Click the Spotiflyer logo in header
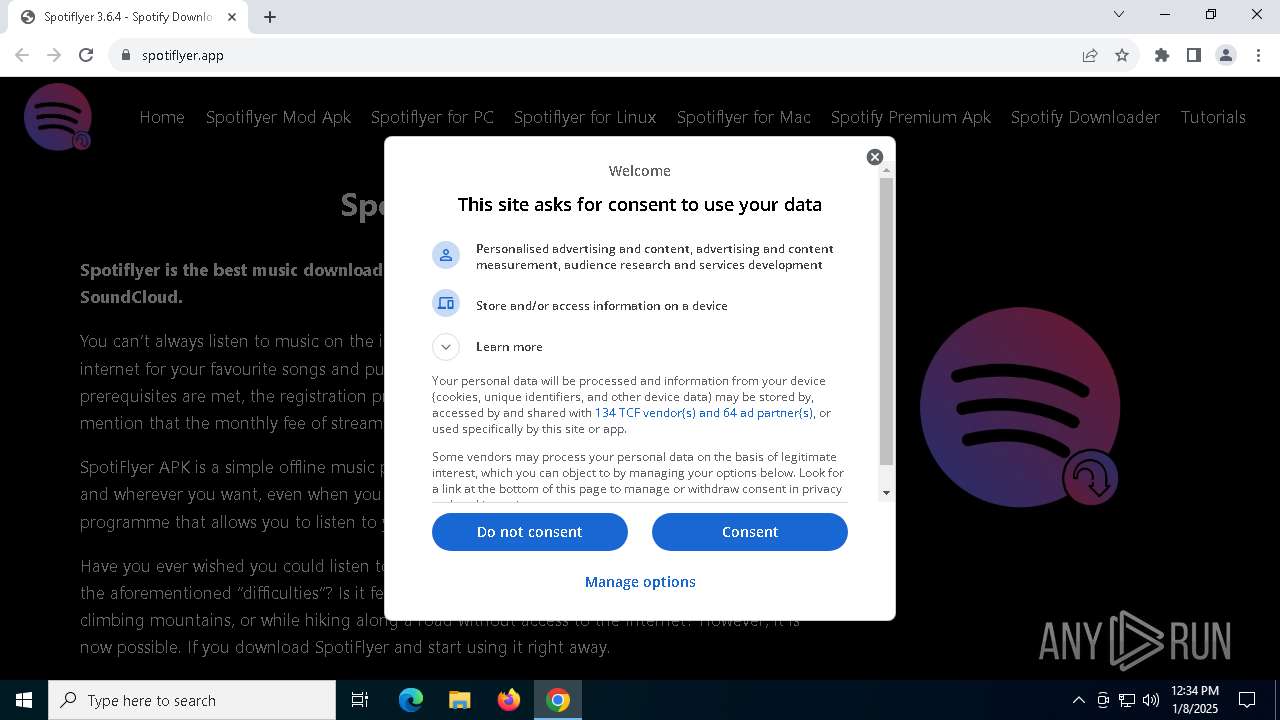Screen dimensions: 1280x720 [58, 117]
